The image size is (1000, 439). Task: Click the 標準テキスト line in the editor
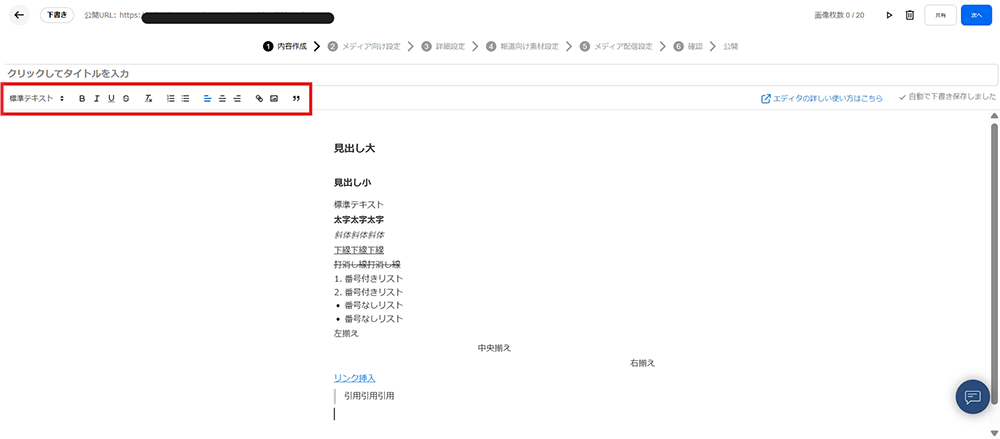(359, 205)
